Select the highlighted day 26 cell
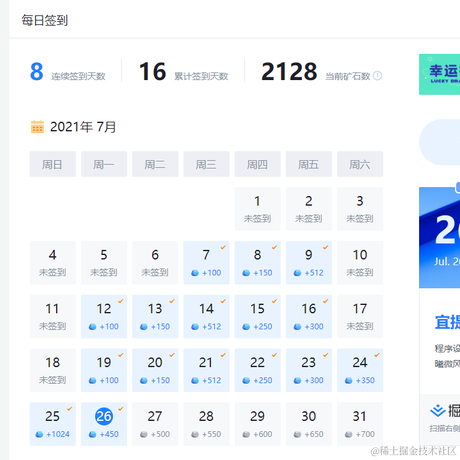 tap(104, 424)
